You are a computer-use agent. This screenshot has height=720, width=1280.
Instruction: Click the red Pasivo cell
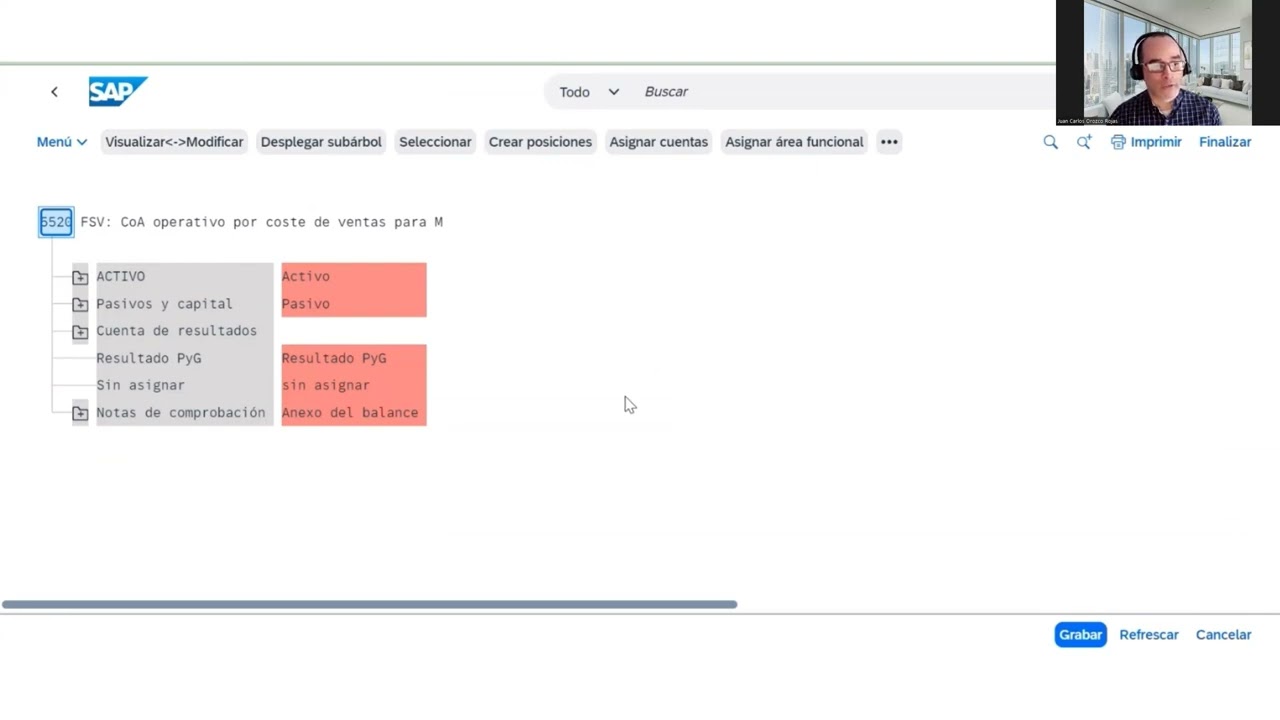(x=354, y=303)
